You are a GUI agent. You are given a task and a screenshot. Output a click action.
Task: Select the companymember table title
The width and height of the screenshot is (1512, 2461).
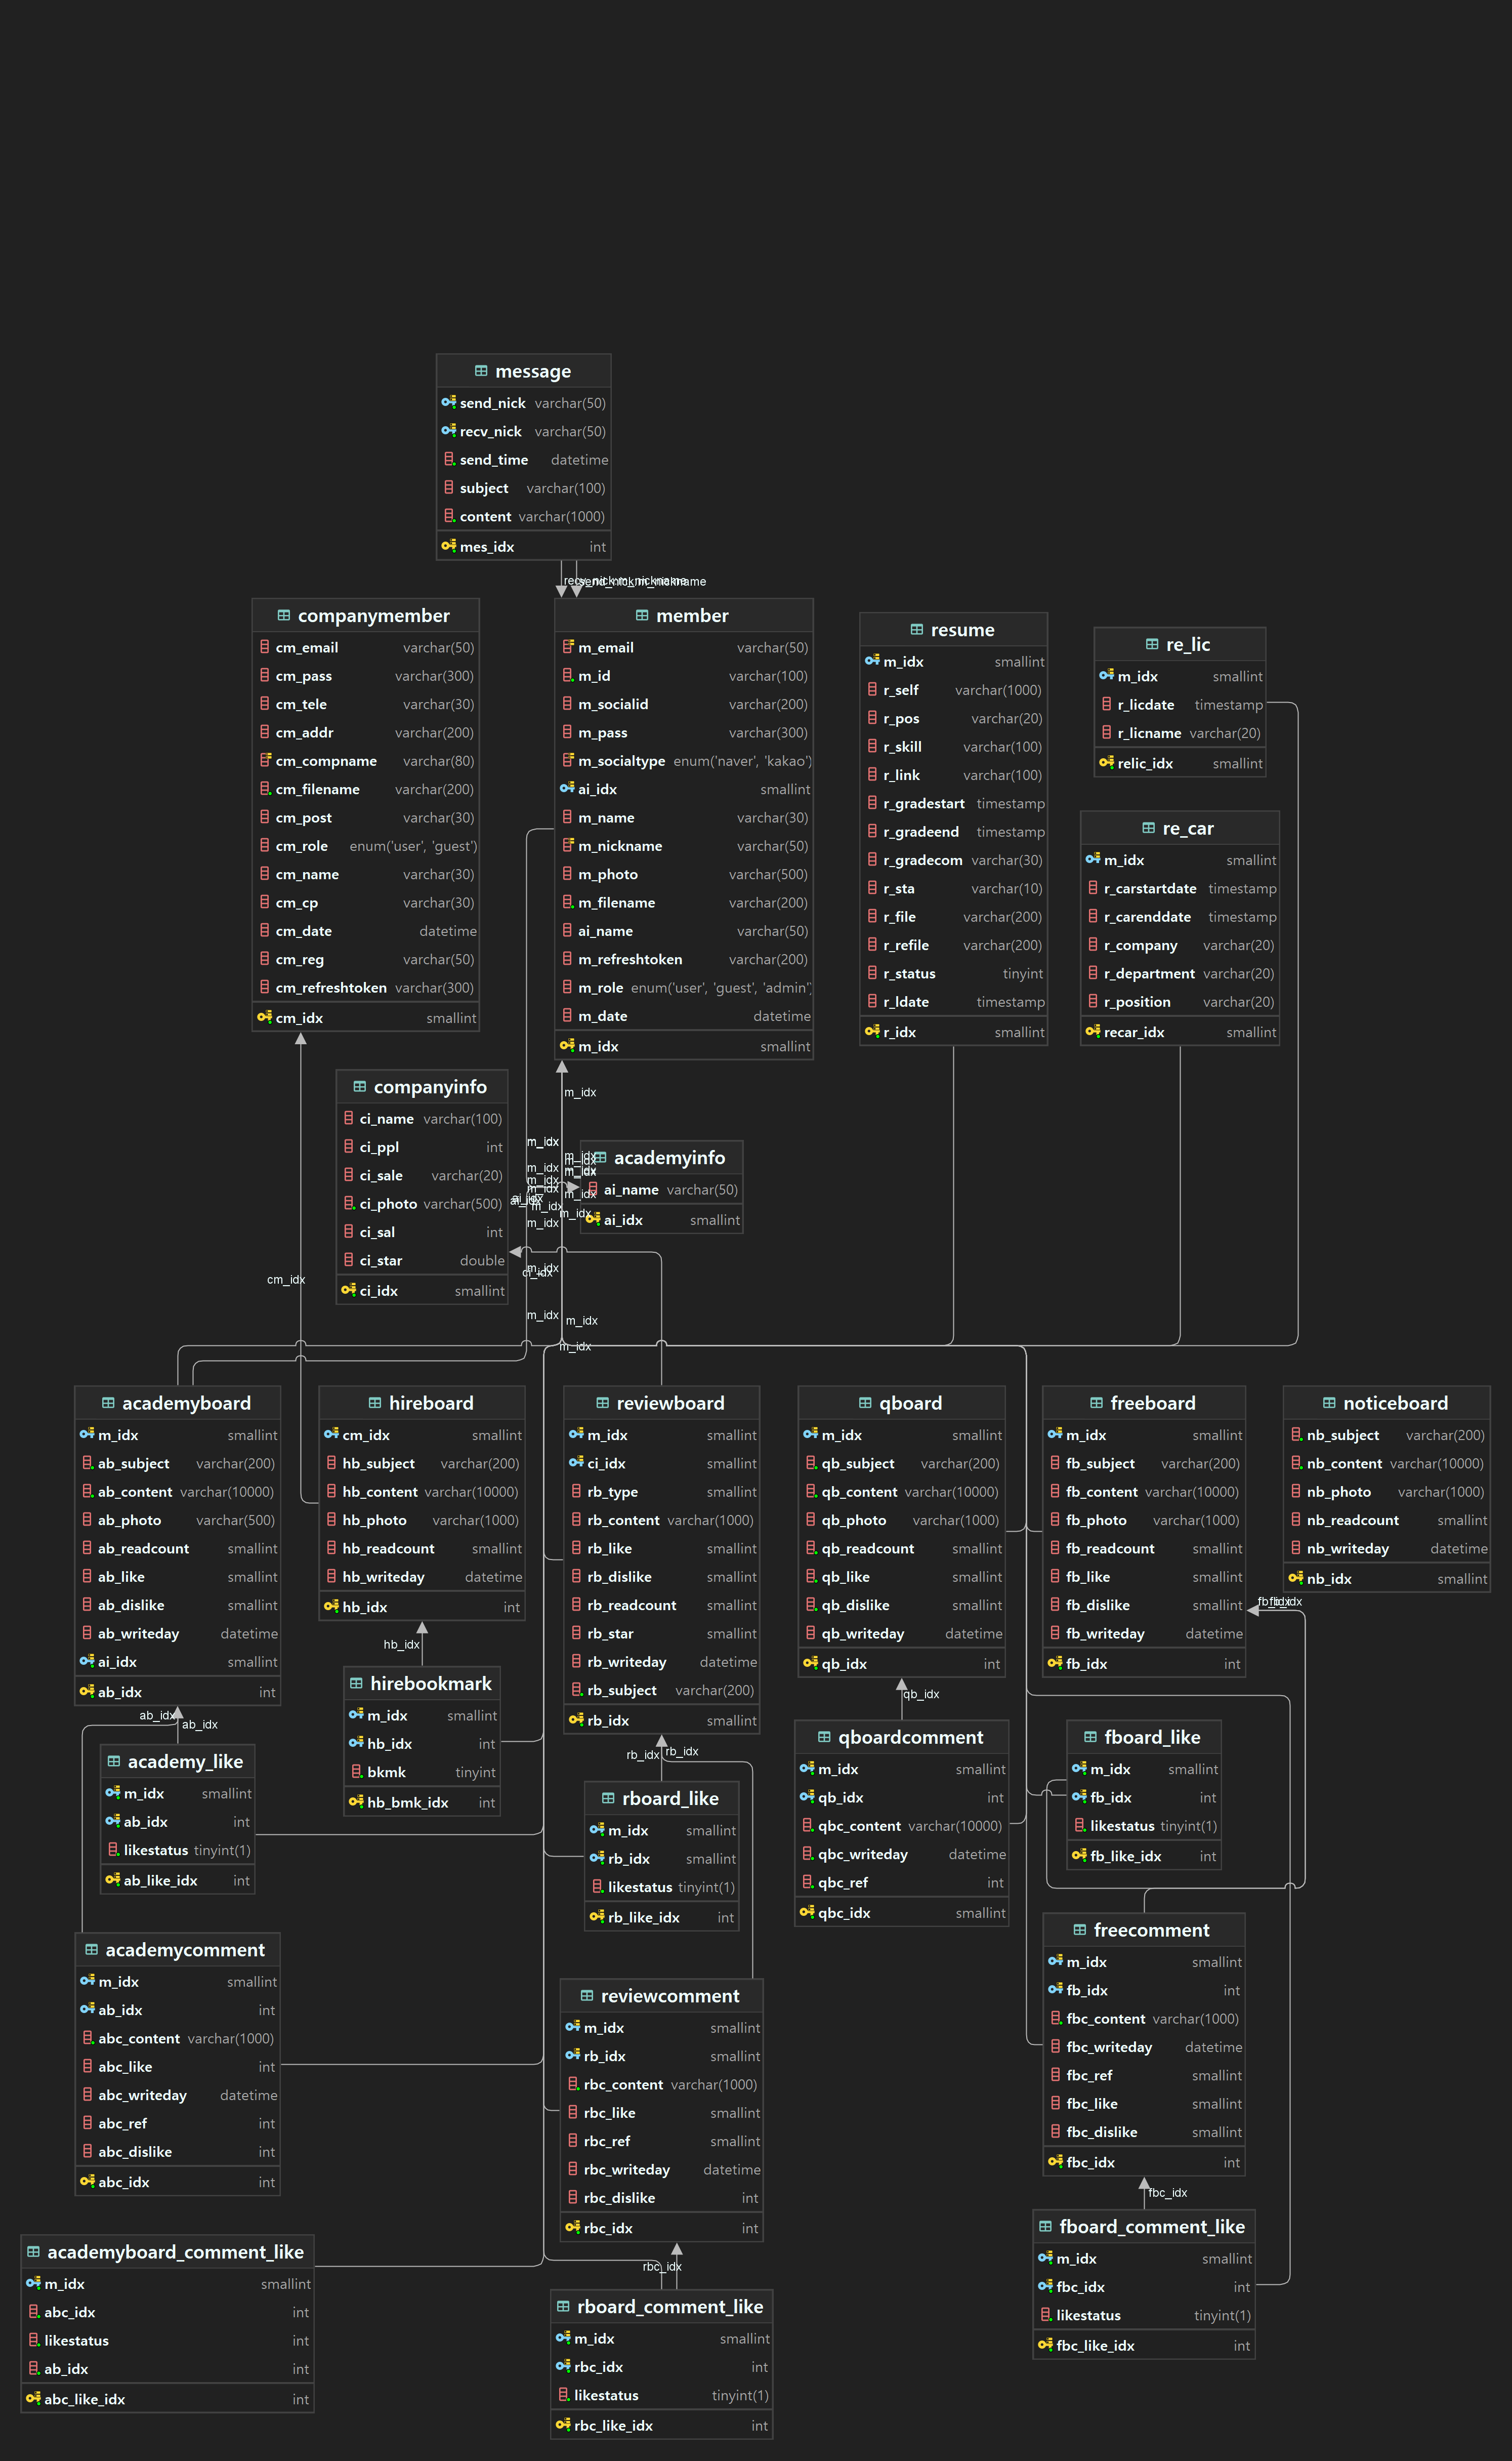point(373,615)
